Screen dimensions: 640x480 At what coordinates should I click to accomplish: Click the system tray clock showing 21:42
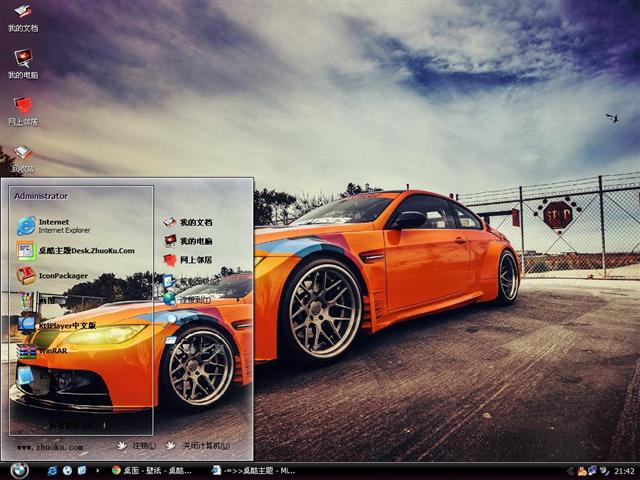[624, 470]
